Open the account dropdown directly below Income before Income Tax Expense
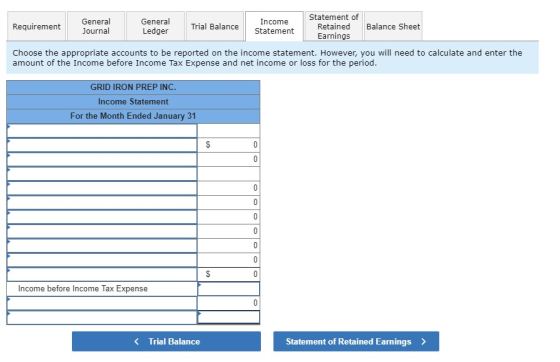This screenshot has width=560, height=362. pos(102,303)
